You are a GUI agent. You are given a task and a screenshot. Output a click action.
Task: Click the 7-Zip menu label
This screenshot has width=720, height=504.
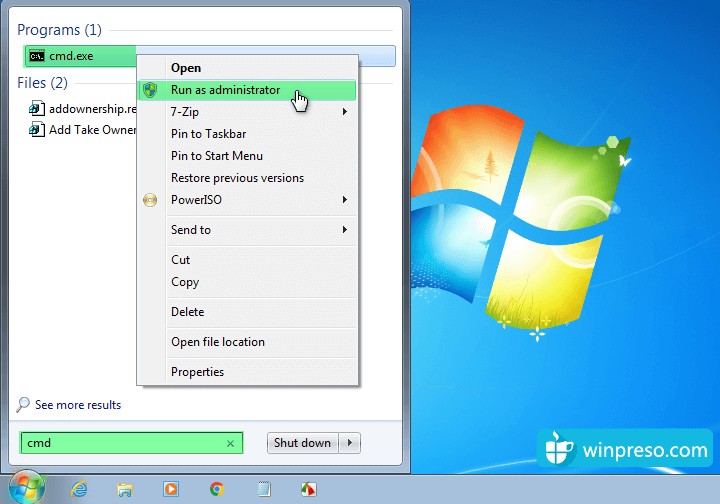[185, 112]
